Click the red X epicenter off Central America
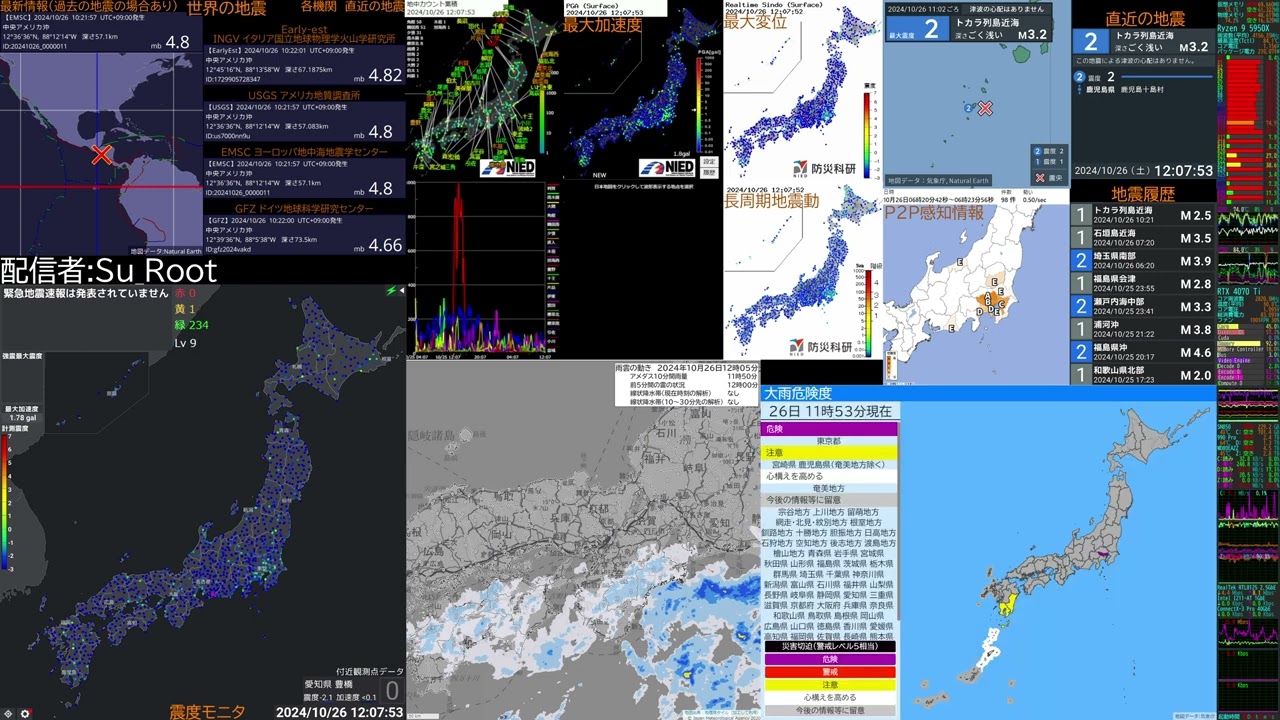Screen dimensions: 1280x720 click(x=101, y=155)
